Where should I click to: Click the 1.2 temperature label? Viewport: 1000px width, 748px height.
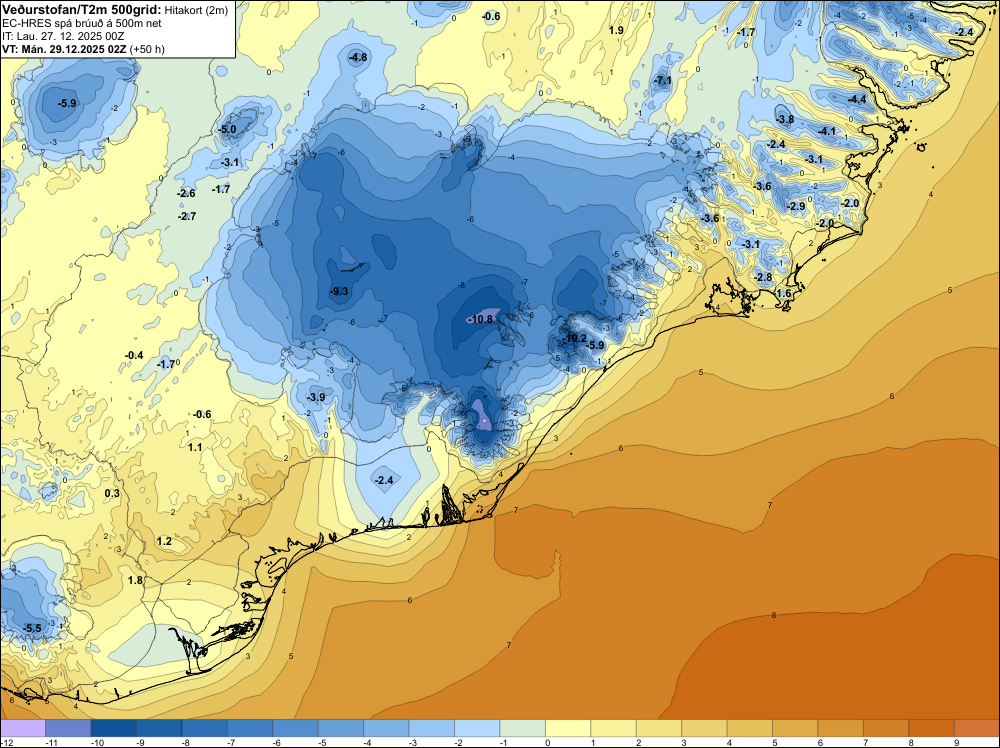point(165,542)
